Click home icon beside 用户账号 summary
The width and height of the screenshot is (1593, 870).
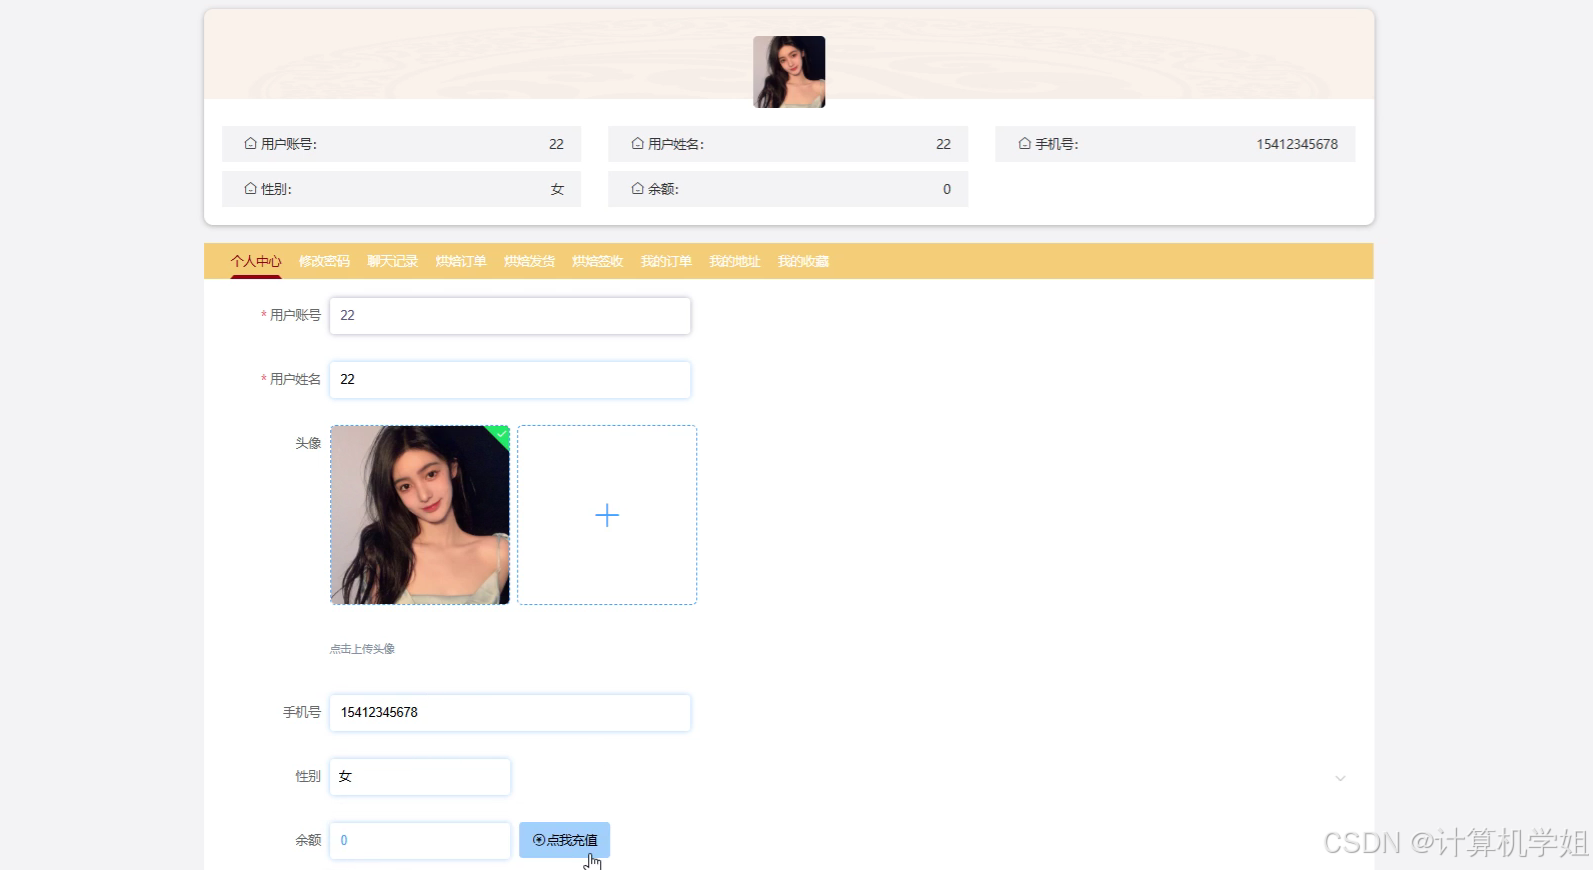click(250, 143)
